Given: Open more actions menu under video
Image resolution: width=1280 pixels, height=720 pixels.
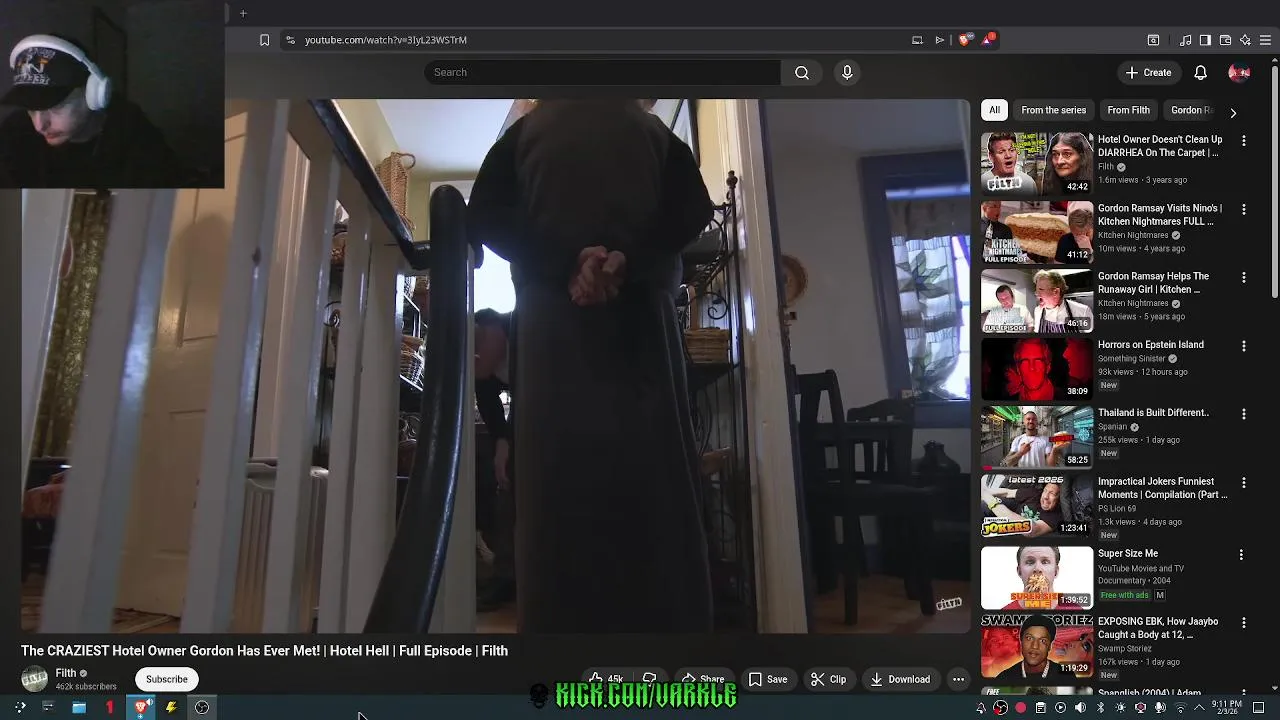Looking at the screenshot, I should point(958,679).
